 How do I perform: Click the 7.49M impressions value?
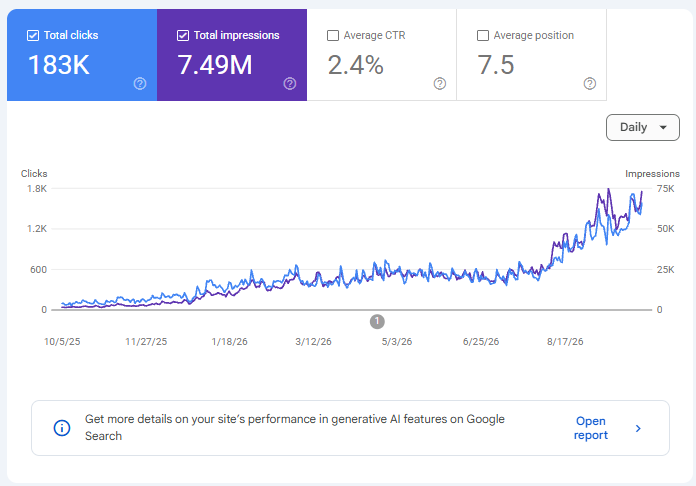coord(215,65)
